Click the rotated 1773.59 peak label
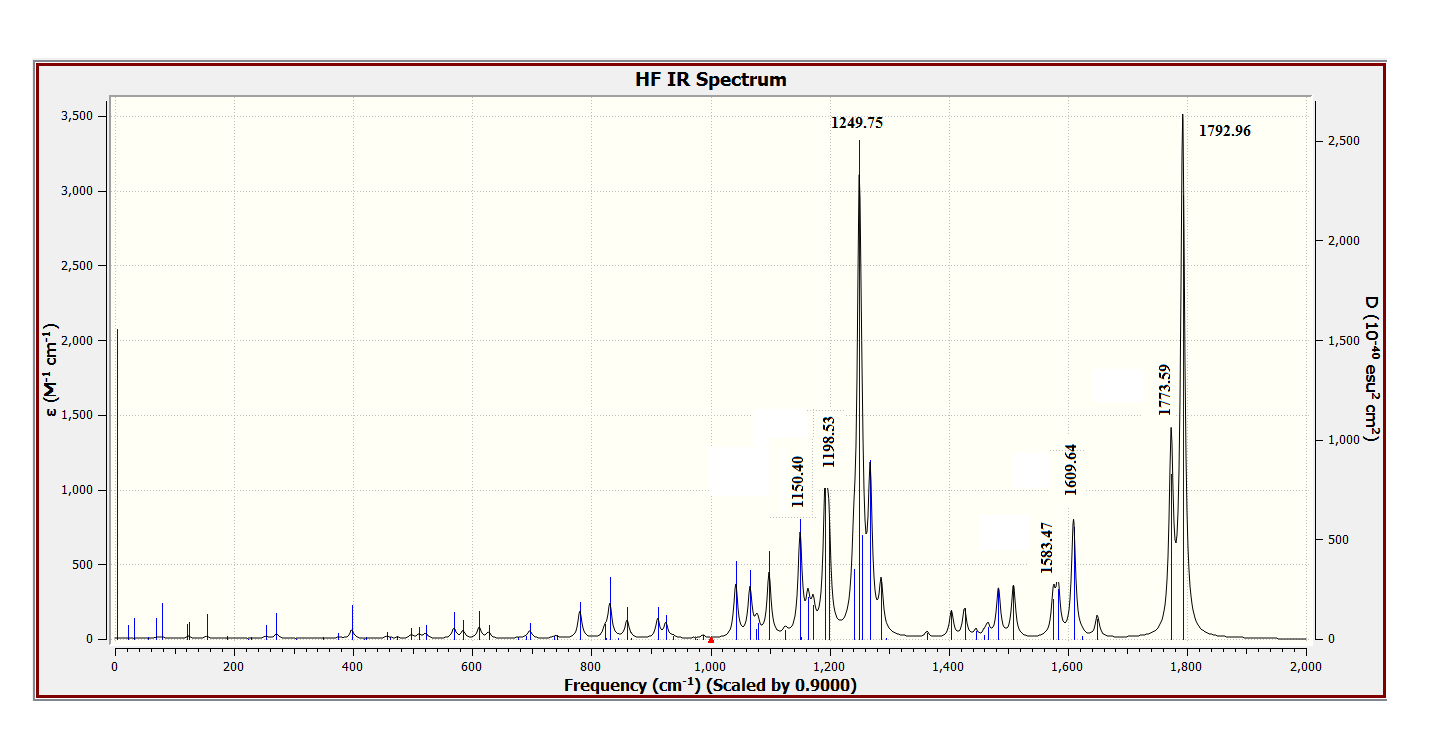The height and width of the screenshot is (736, 1456). click(x=1164, y=390)
